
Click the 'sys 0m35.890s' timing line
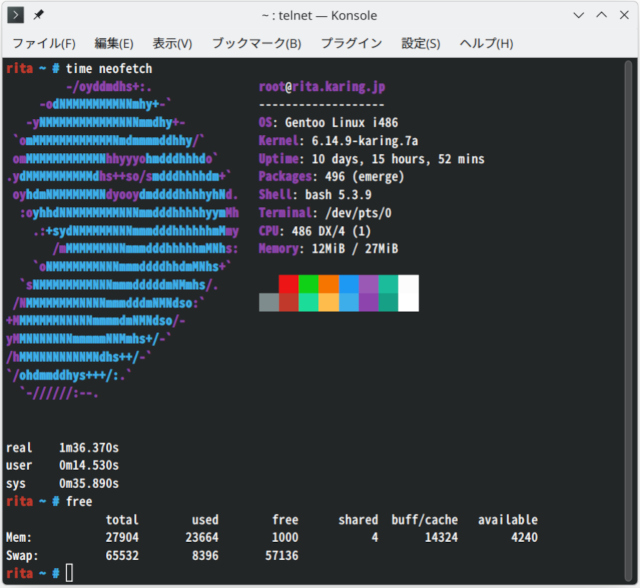click(x=62, y=484)
